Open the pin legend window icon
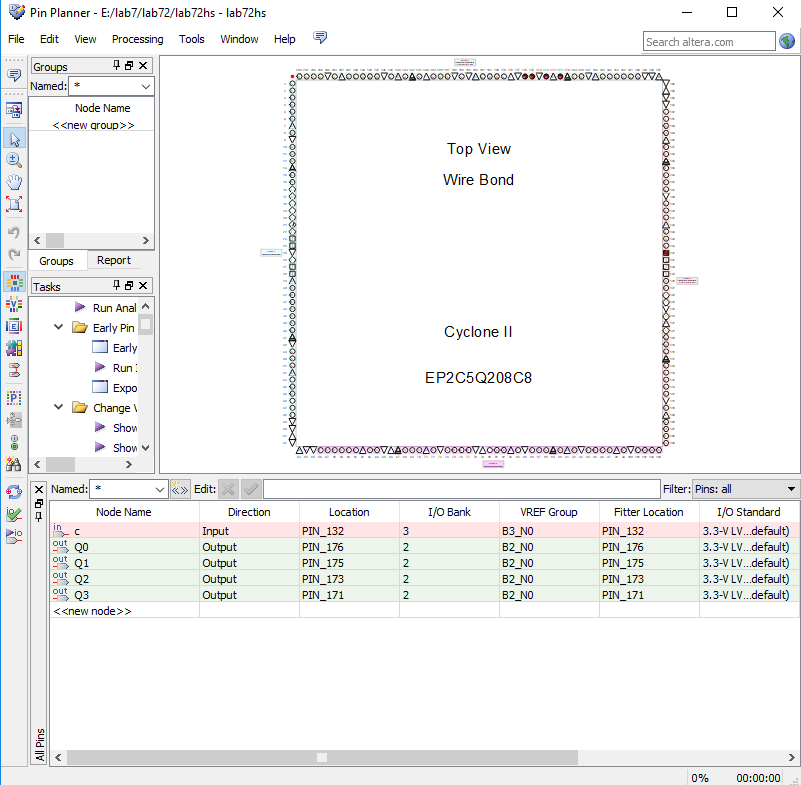The height and width of the screenshot is (785, 801). 14,110
